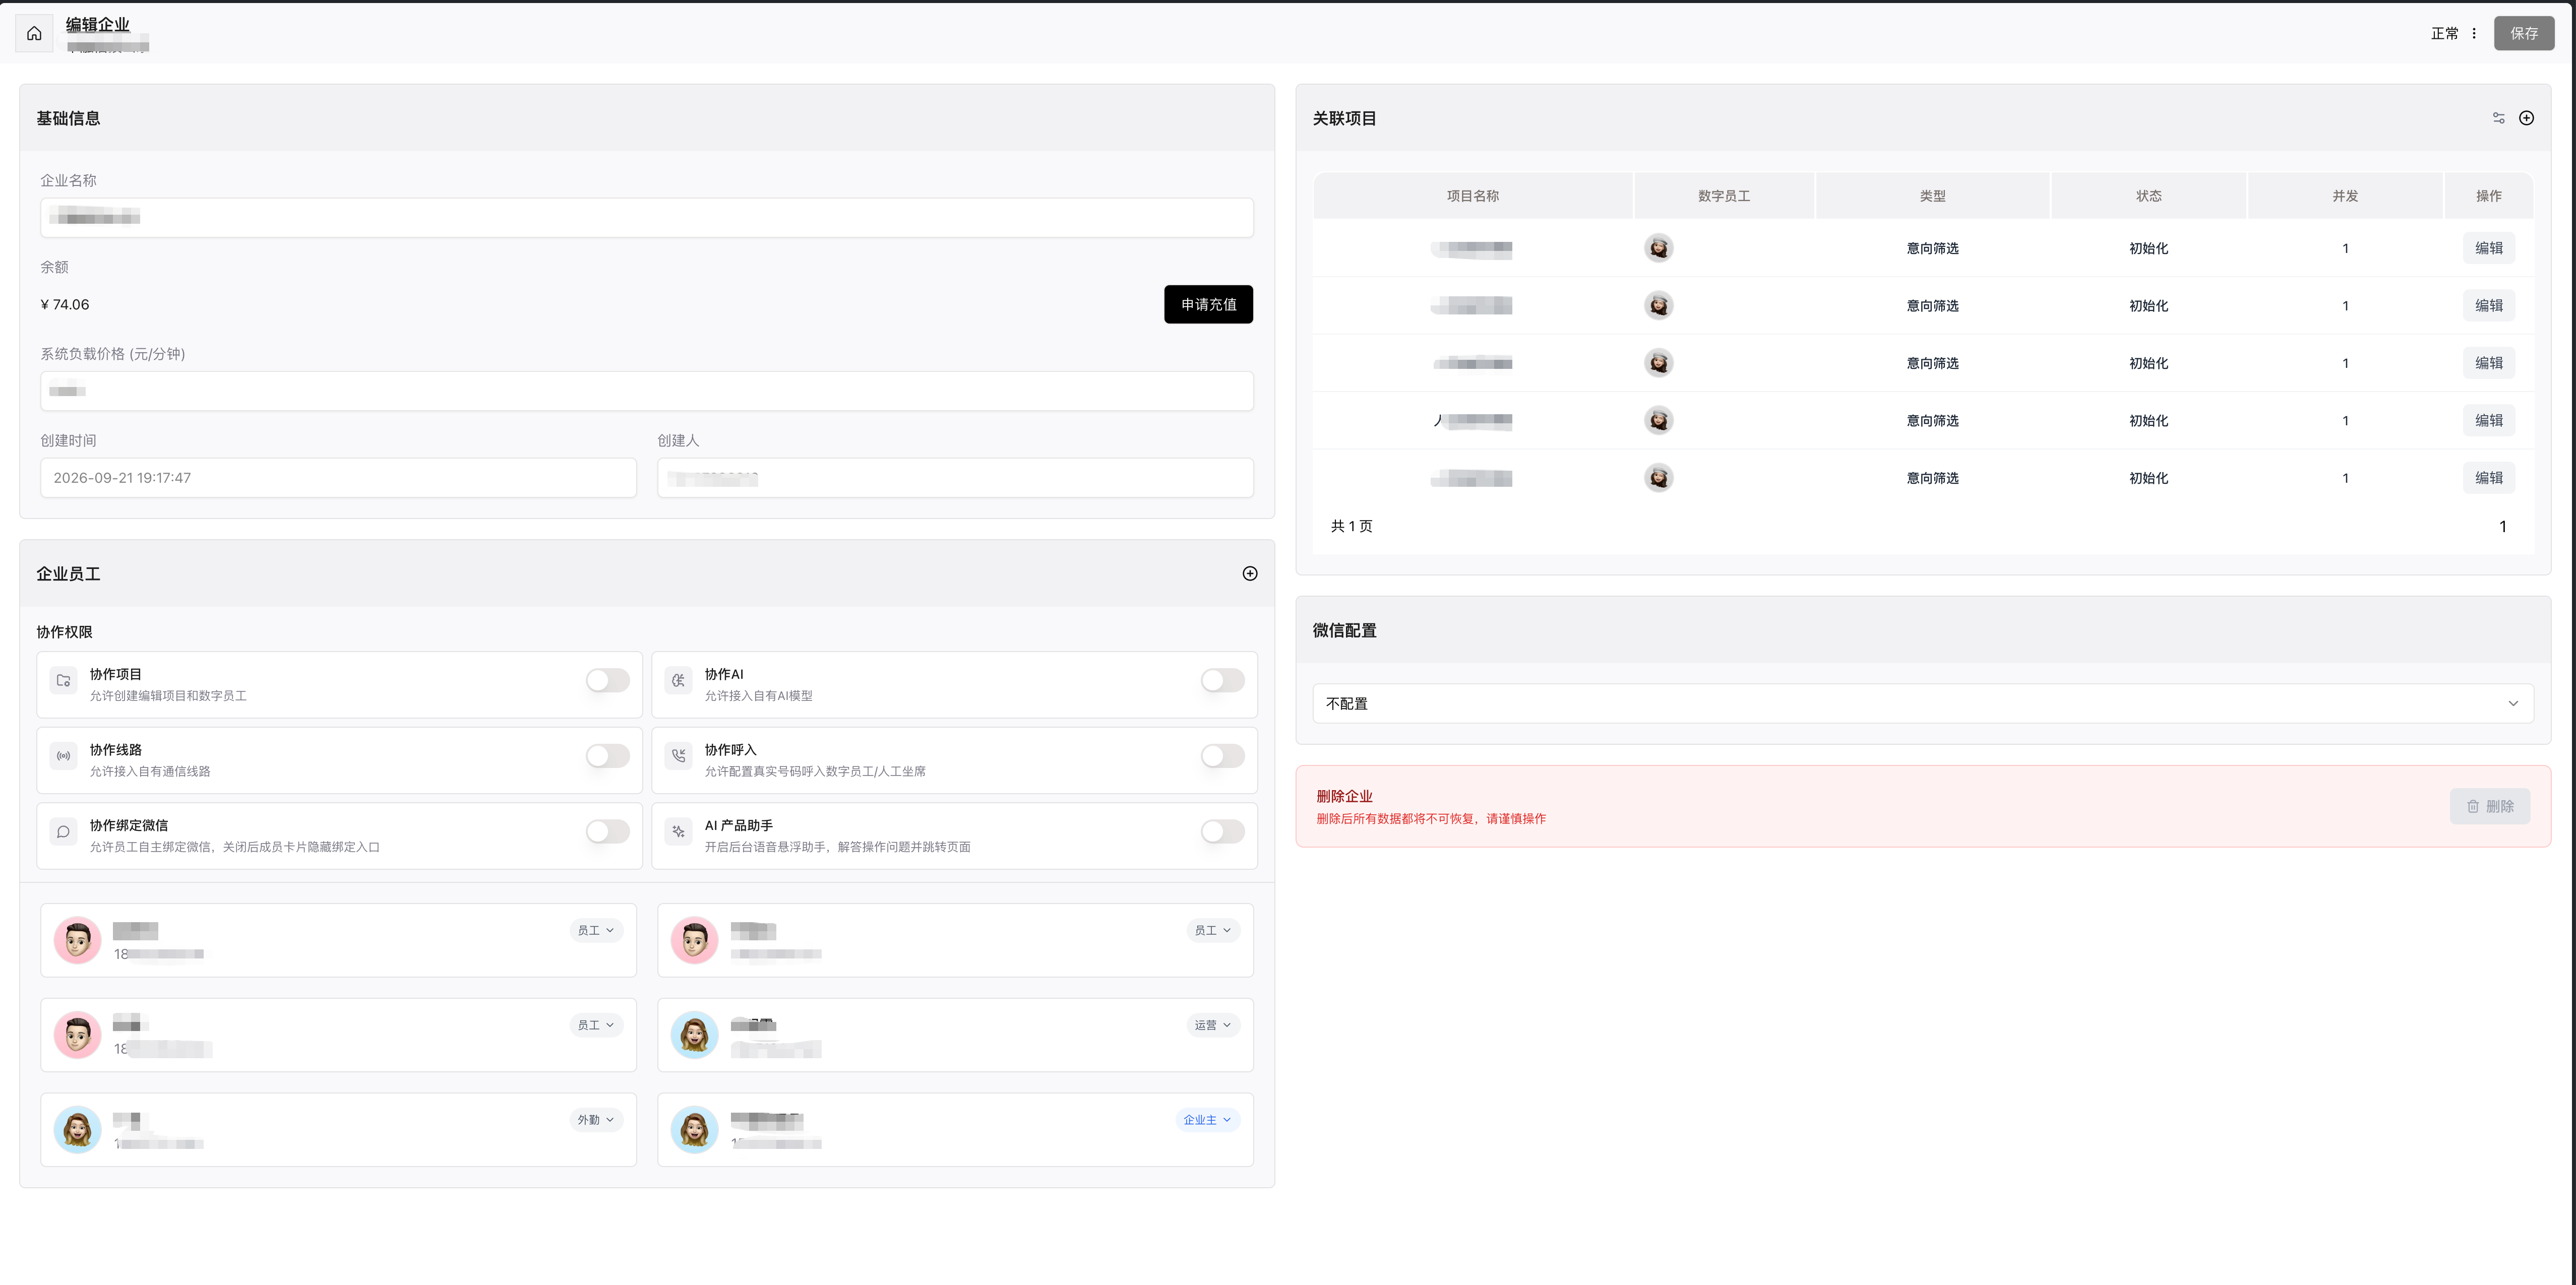This screenshot has height=1285, width=2576.
Task: Click the avatar of the 外勤 employee
Action: tap(77, 1130)
